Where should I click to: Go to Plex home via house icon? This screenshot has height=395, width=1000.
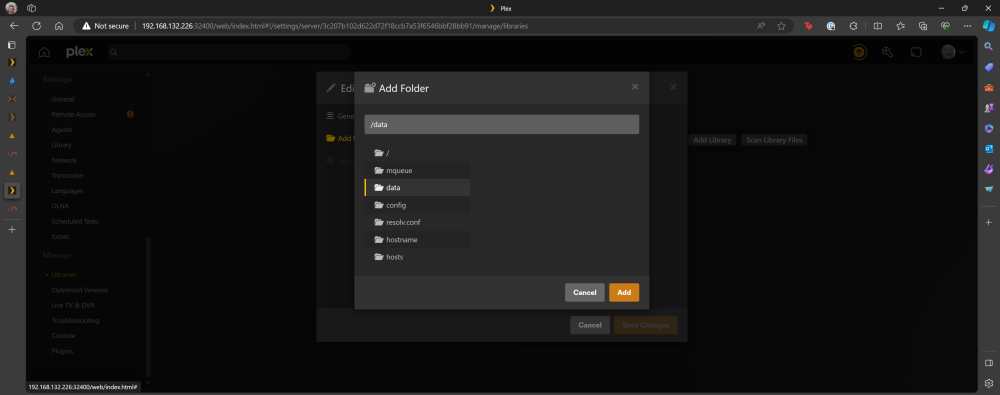[x=45, y=52]
